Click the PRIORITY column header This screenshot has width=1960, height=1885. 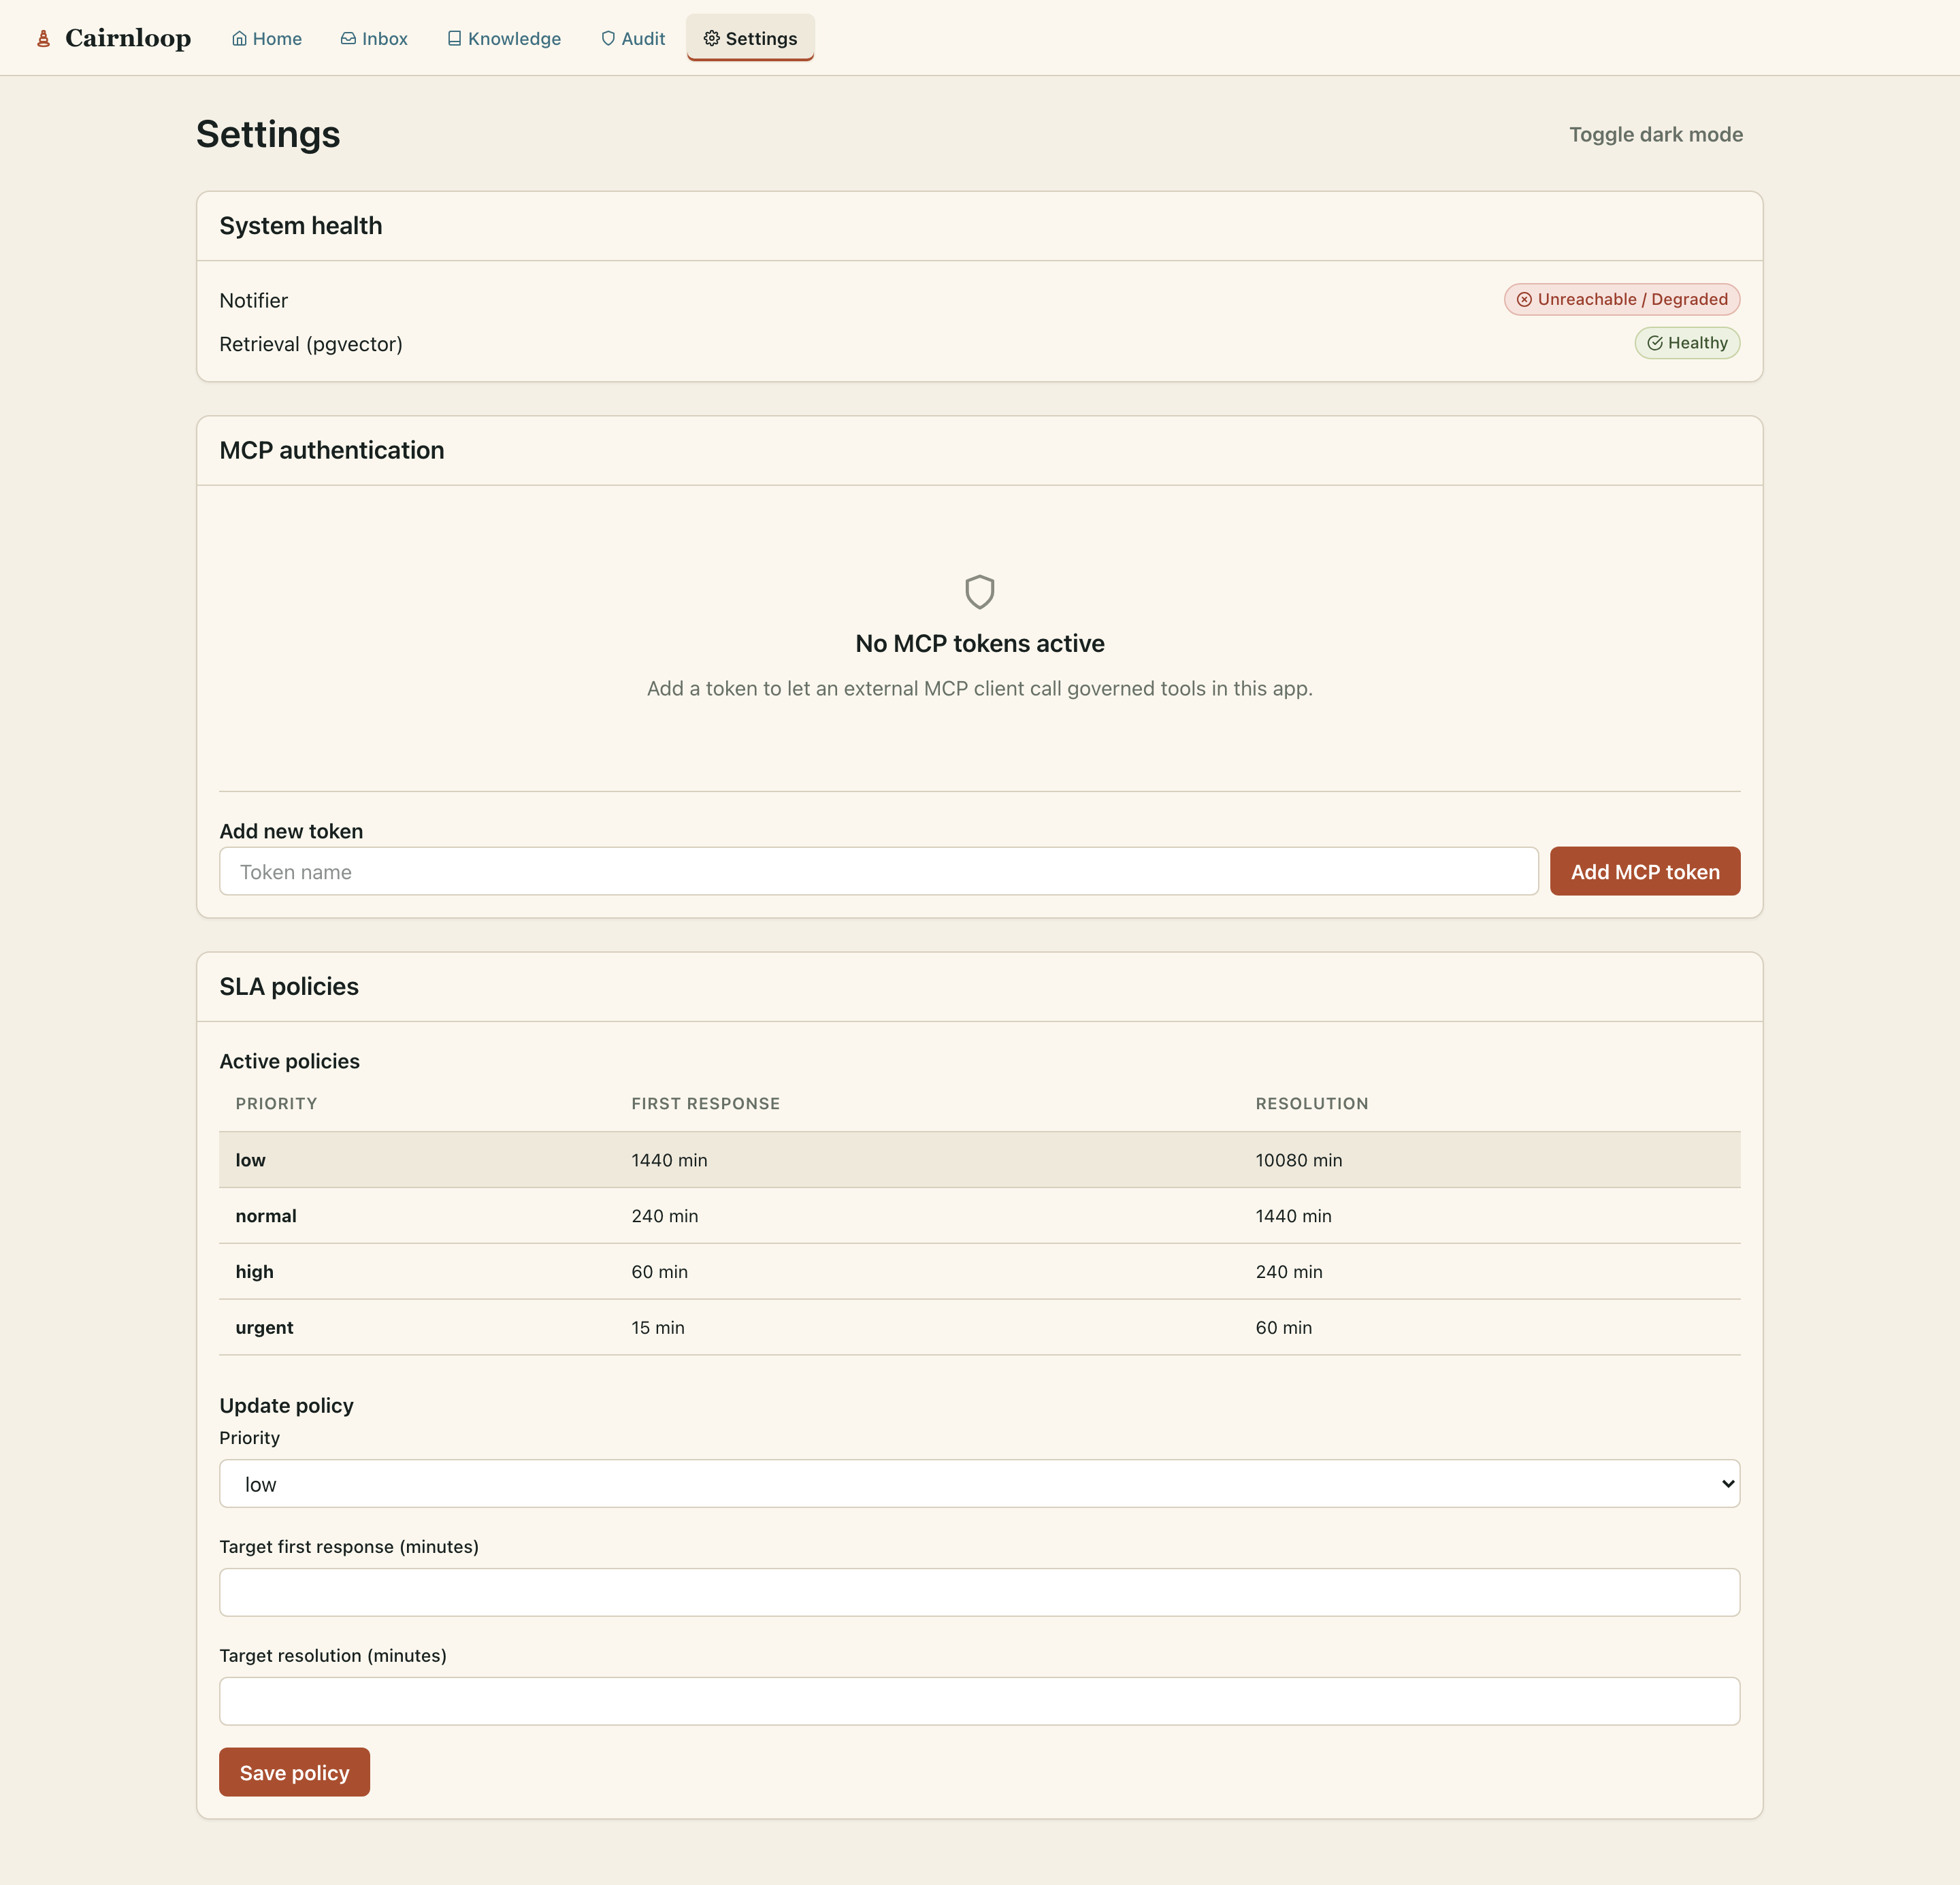tap(276, 1103)
